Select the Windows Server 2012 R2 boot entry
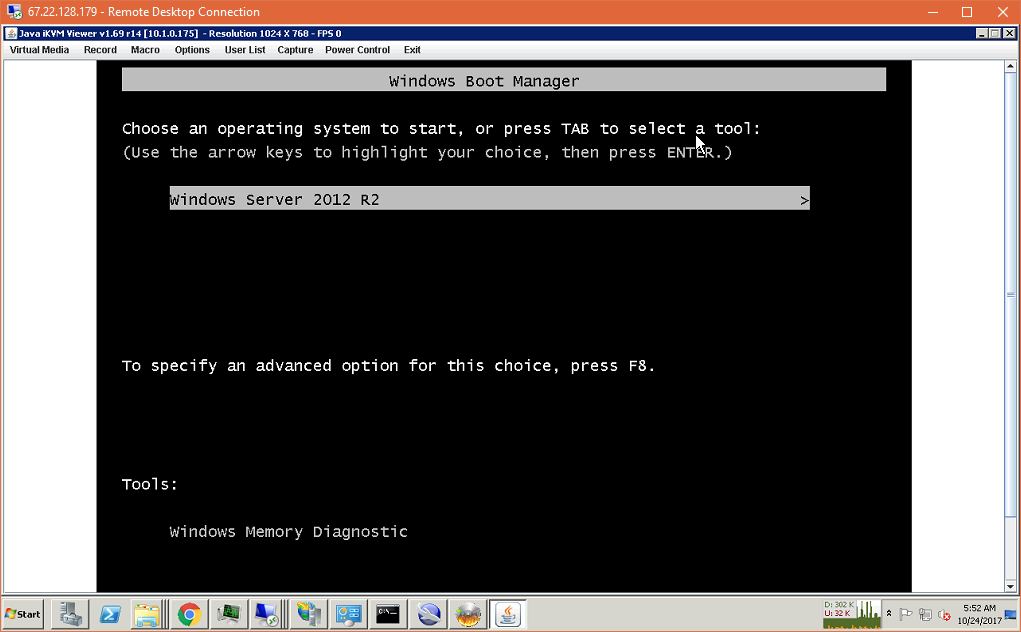 point(490,199)
